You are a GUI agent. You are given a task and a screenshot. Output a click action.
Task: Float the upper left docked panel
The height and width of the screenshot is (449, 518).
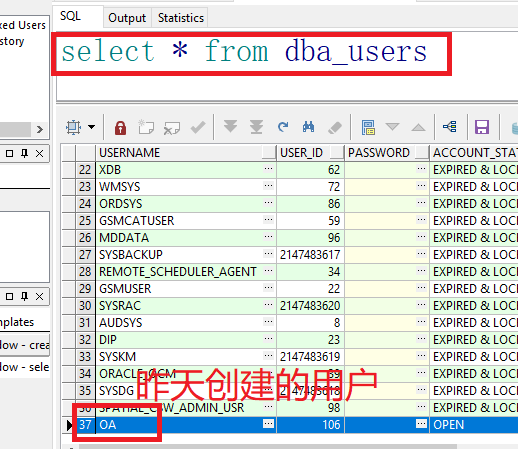[x=9, y=153]
